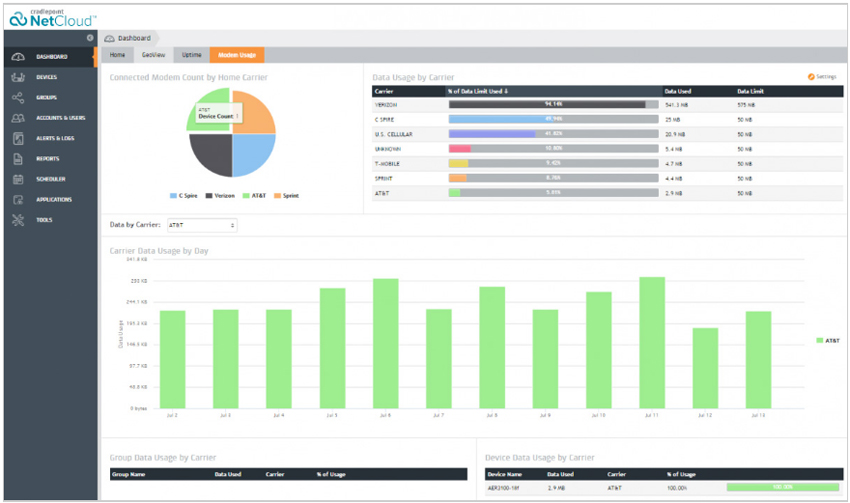This screenshot has height=503, width=850.
Task: Click the 575 MB data limit value
Action: pyautogui.click(x=746, y=105)
